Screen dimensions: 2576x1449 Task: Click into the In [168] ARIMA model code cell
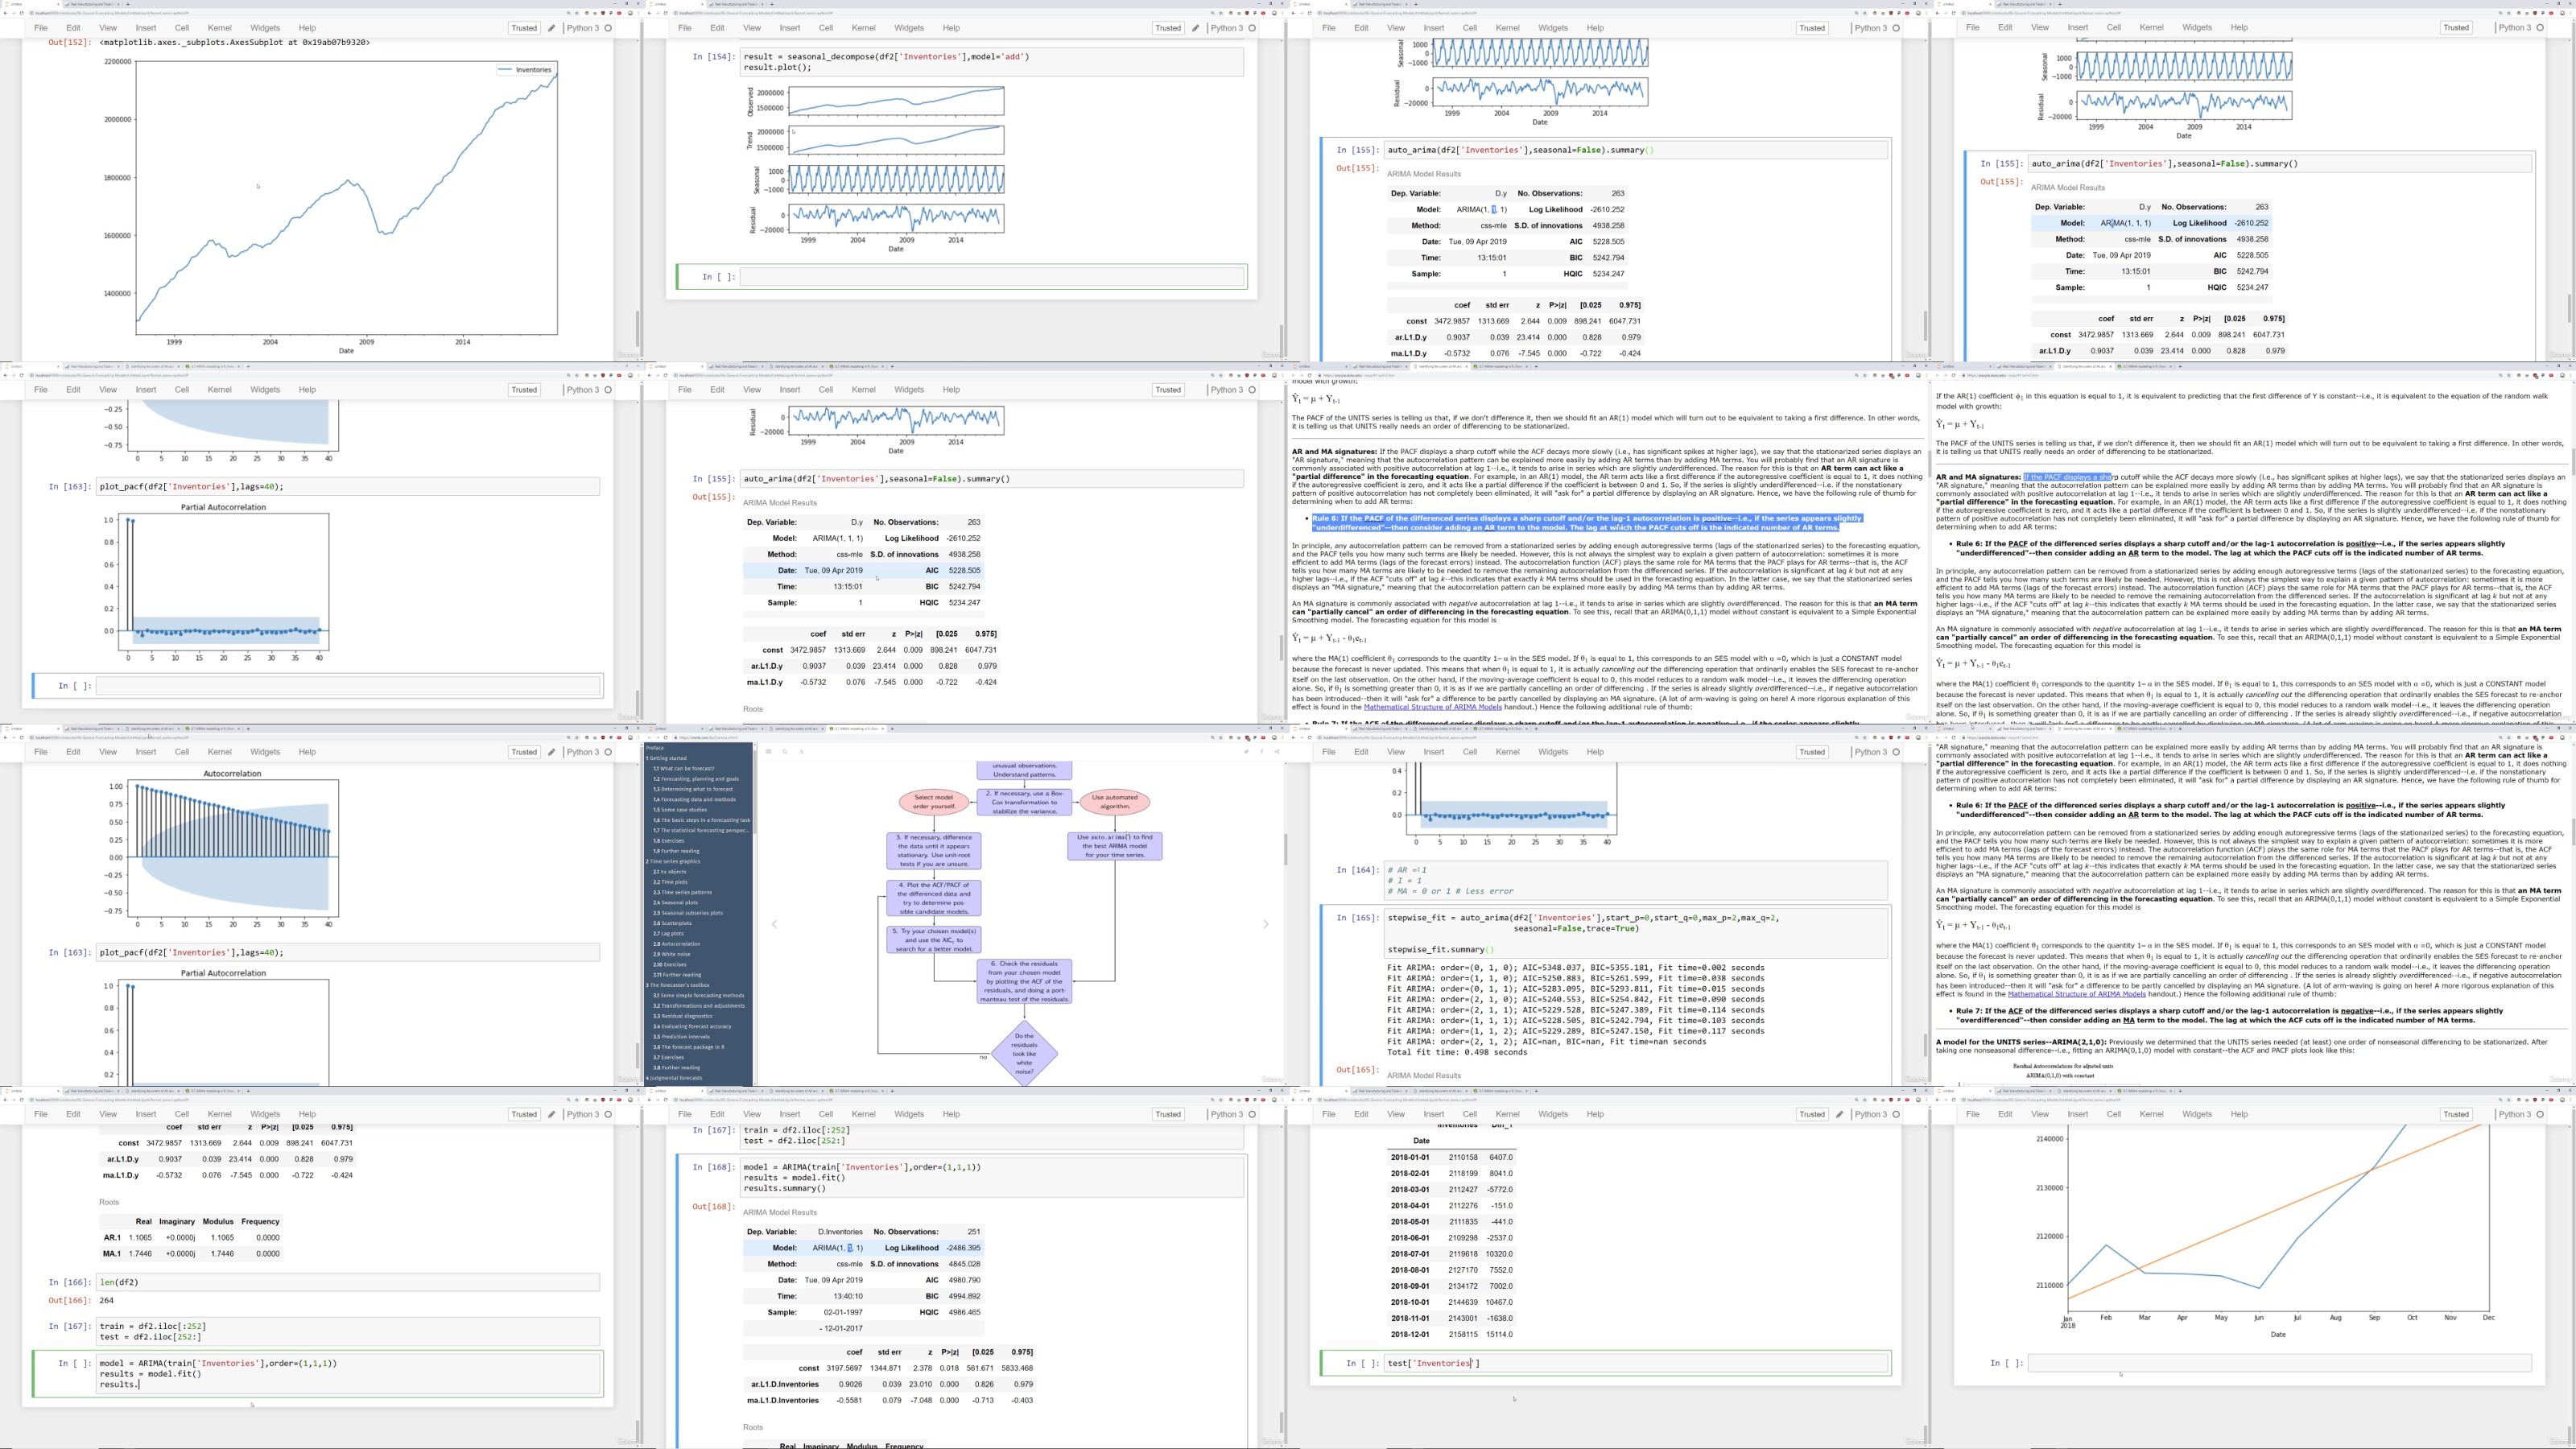click(x=992, y=1178)
